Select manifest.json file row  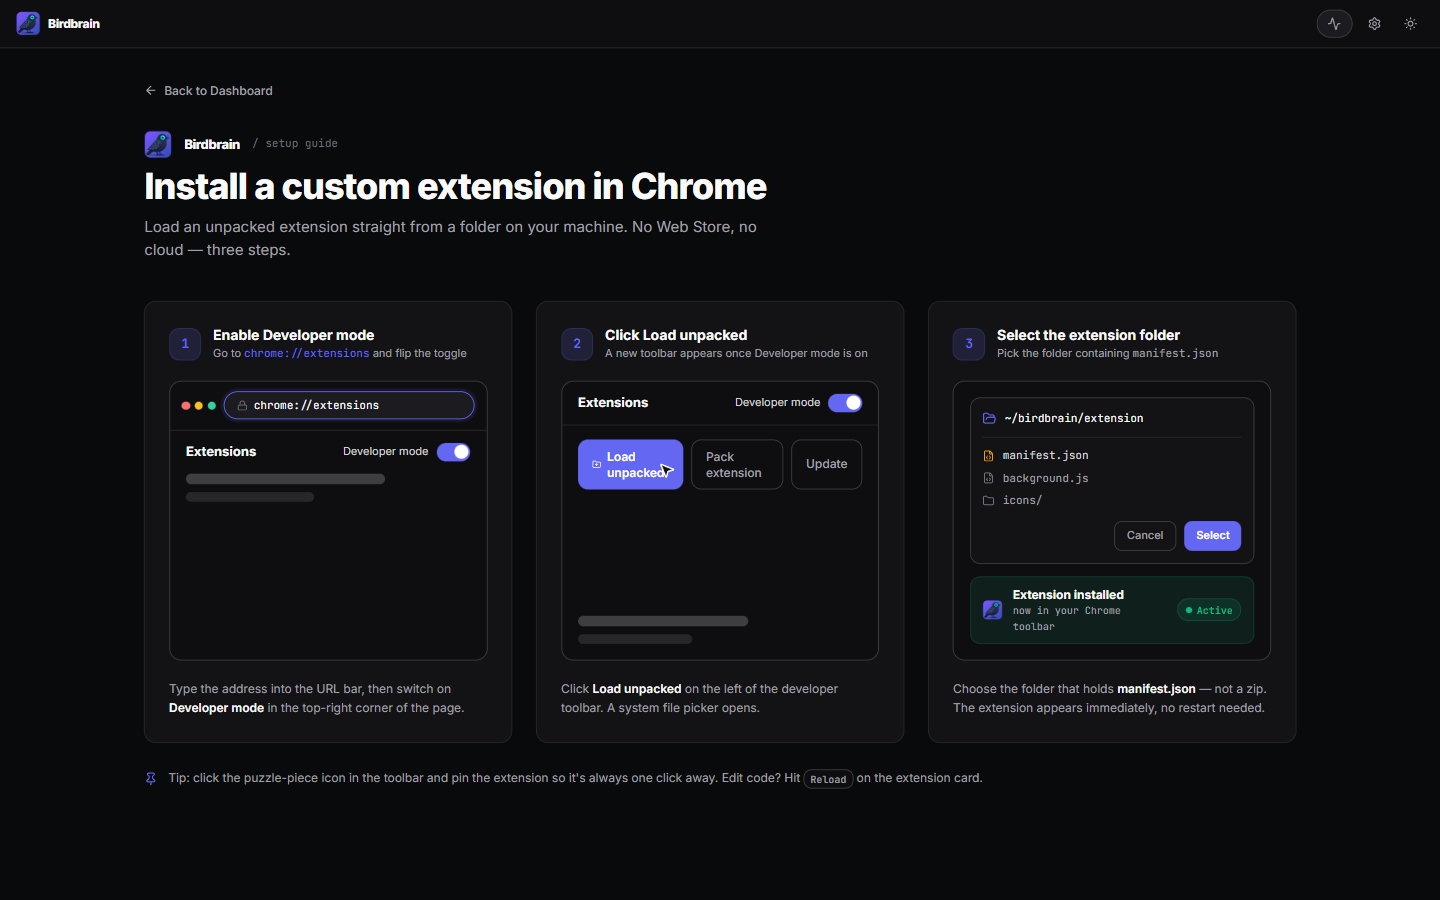1112,455
